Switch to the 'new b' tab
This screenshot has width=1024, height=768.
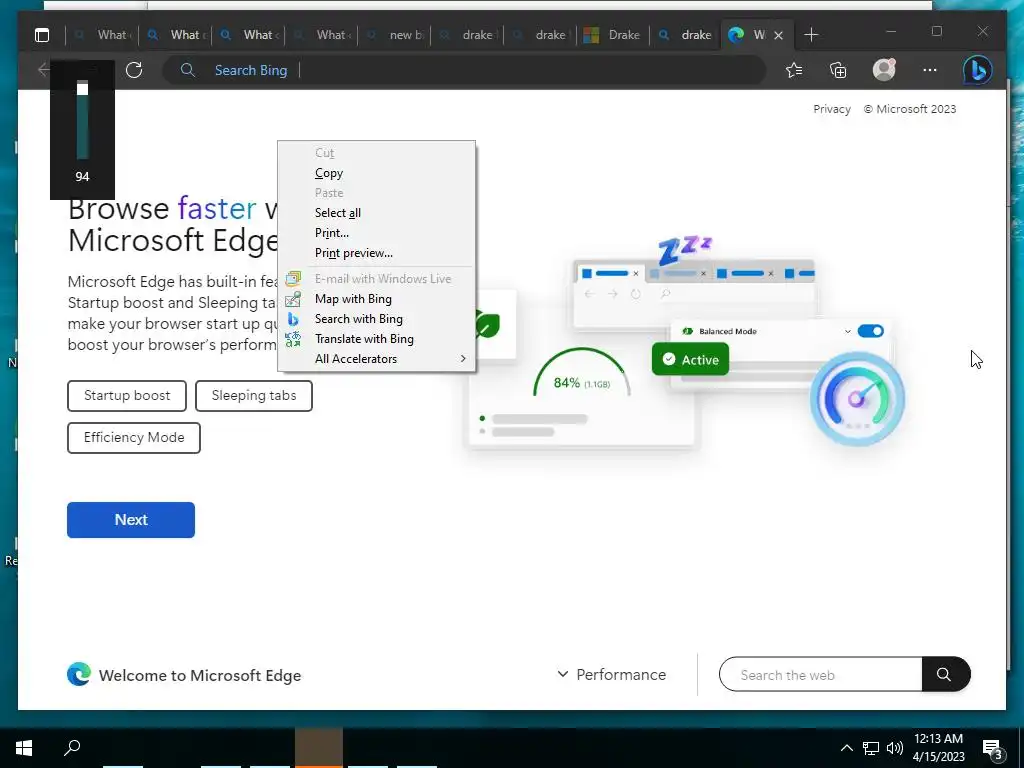(394, 35)
